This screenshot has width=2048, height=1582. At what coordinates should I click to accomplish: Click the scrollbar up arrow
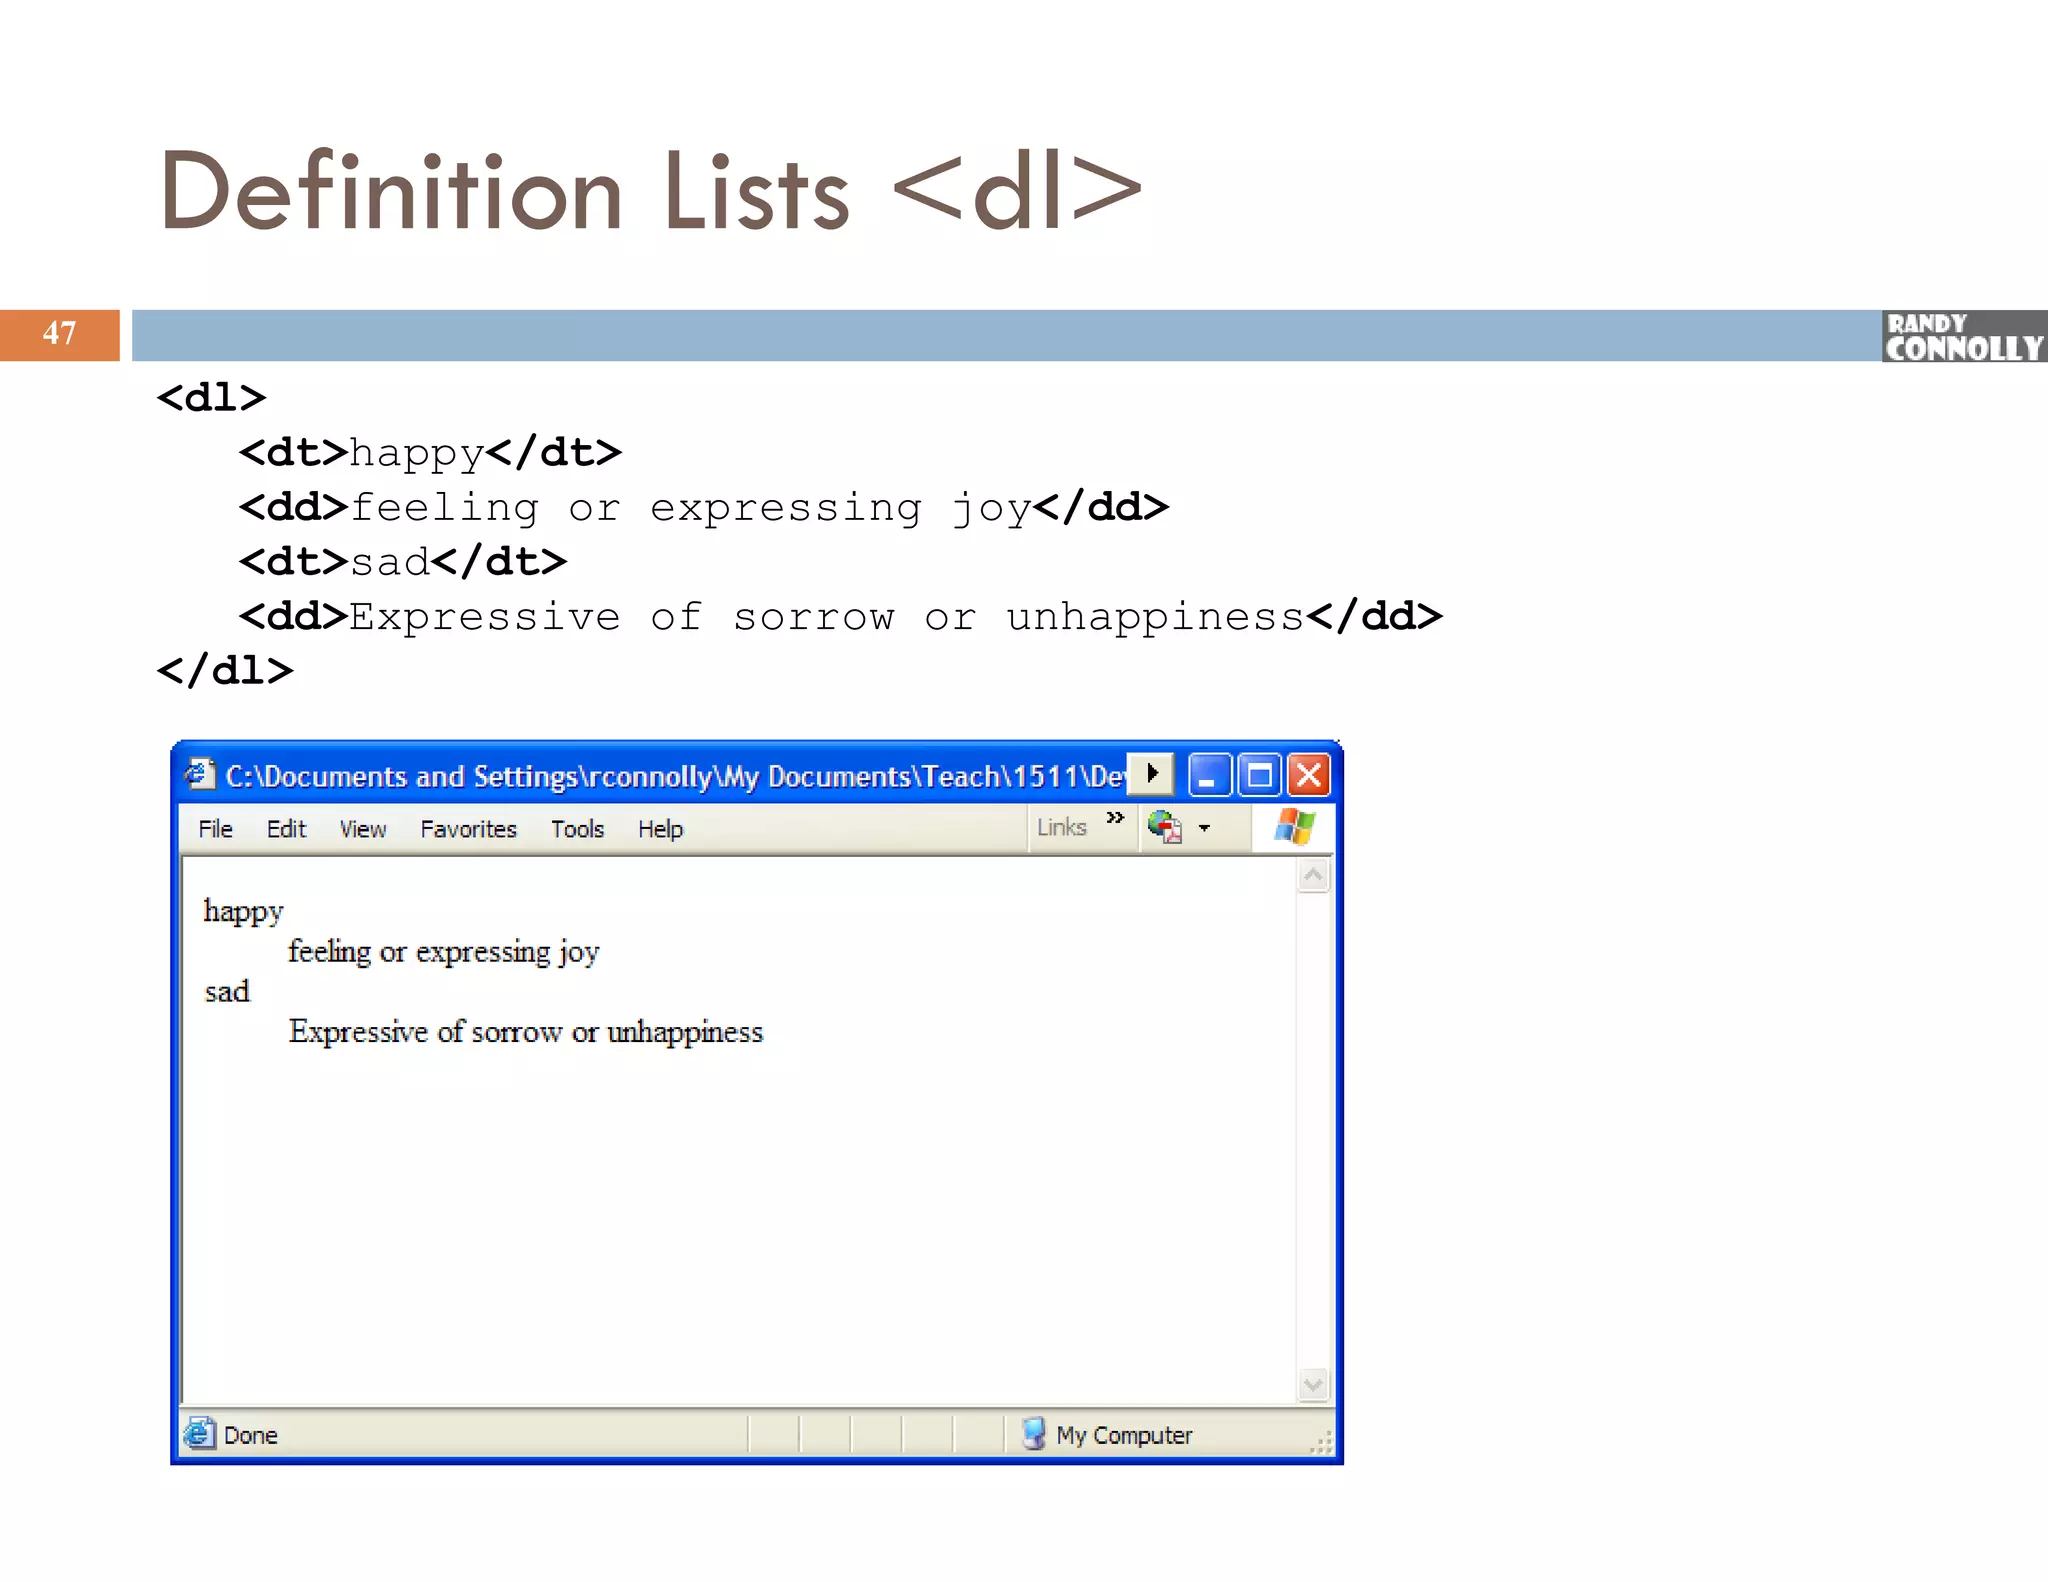click(x=1313, y=876)
